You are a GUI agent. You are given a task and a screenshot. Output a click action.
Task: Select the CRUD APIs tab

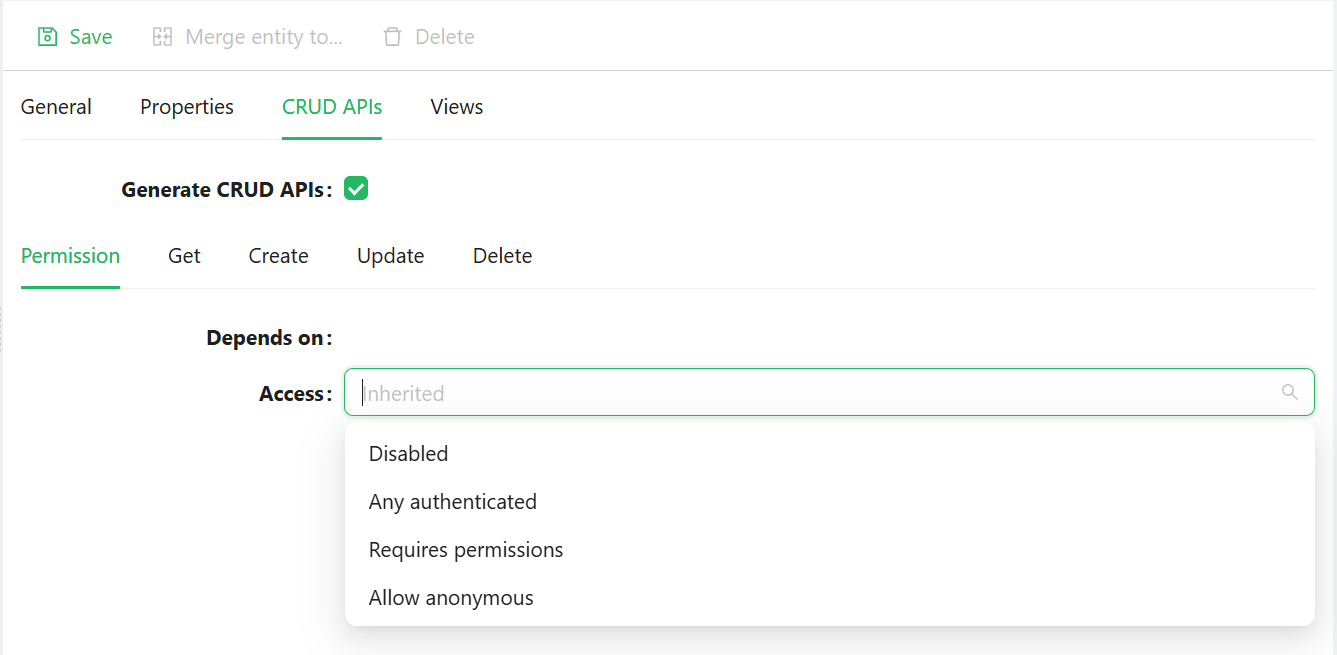click(332, 107)
